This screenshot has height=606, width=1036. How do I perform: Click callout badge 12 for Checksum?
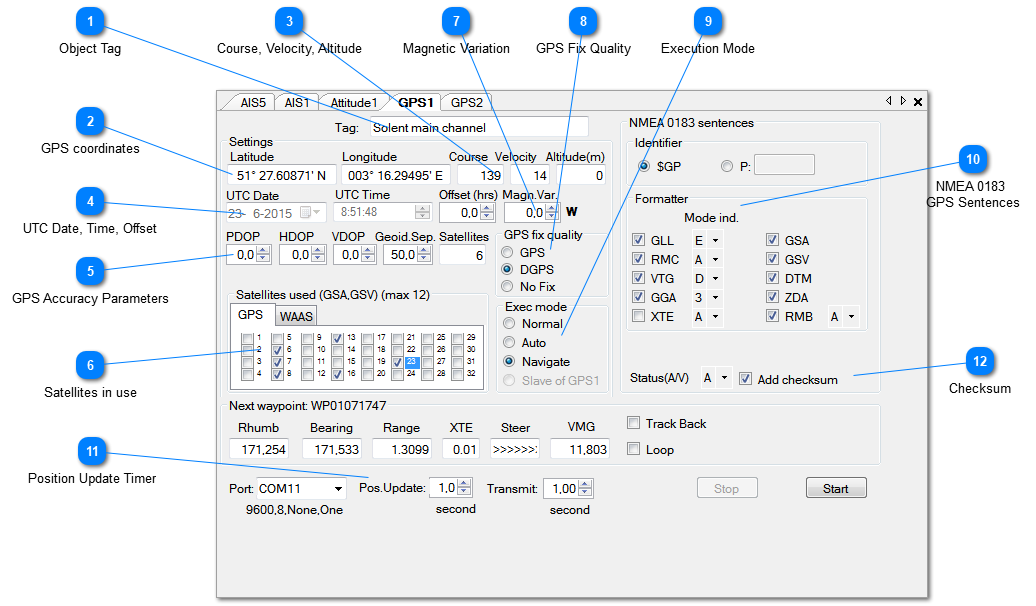click(979, 361)
